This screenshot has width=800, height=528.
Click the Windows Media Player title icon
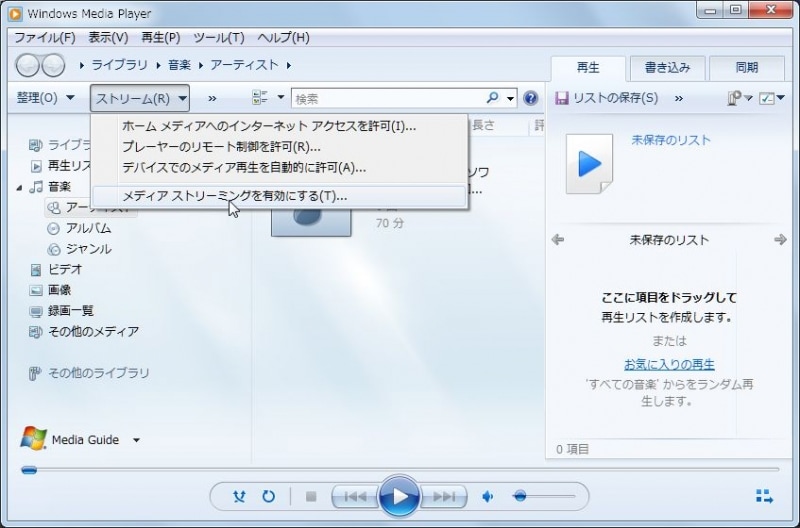(x=15, y=14)
